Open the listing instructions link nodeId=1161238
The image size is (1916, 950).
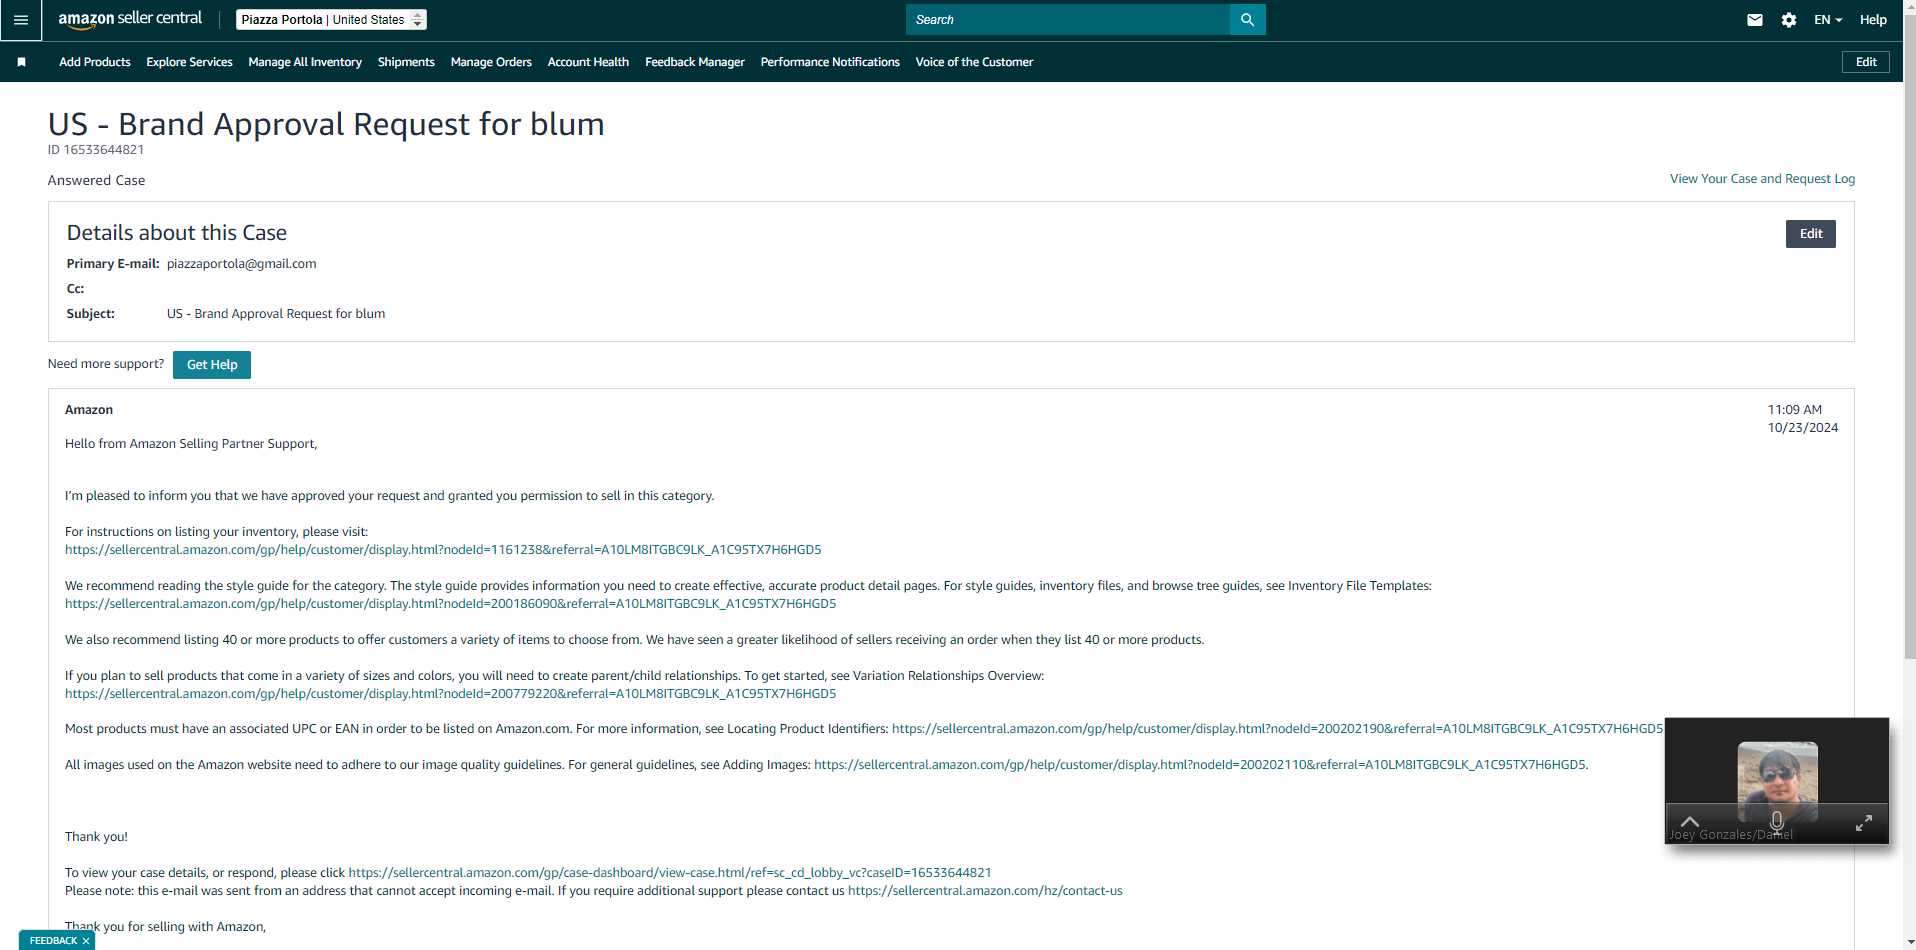pos(443,550)
